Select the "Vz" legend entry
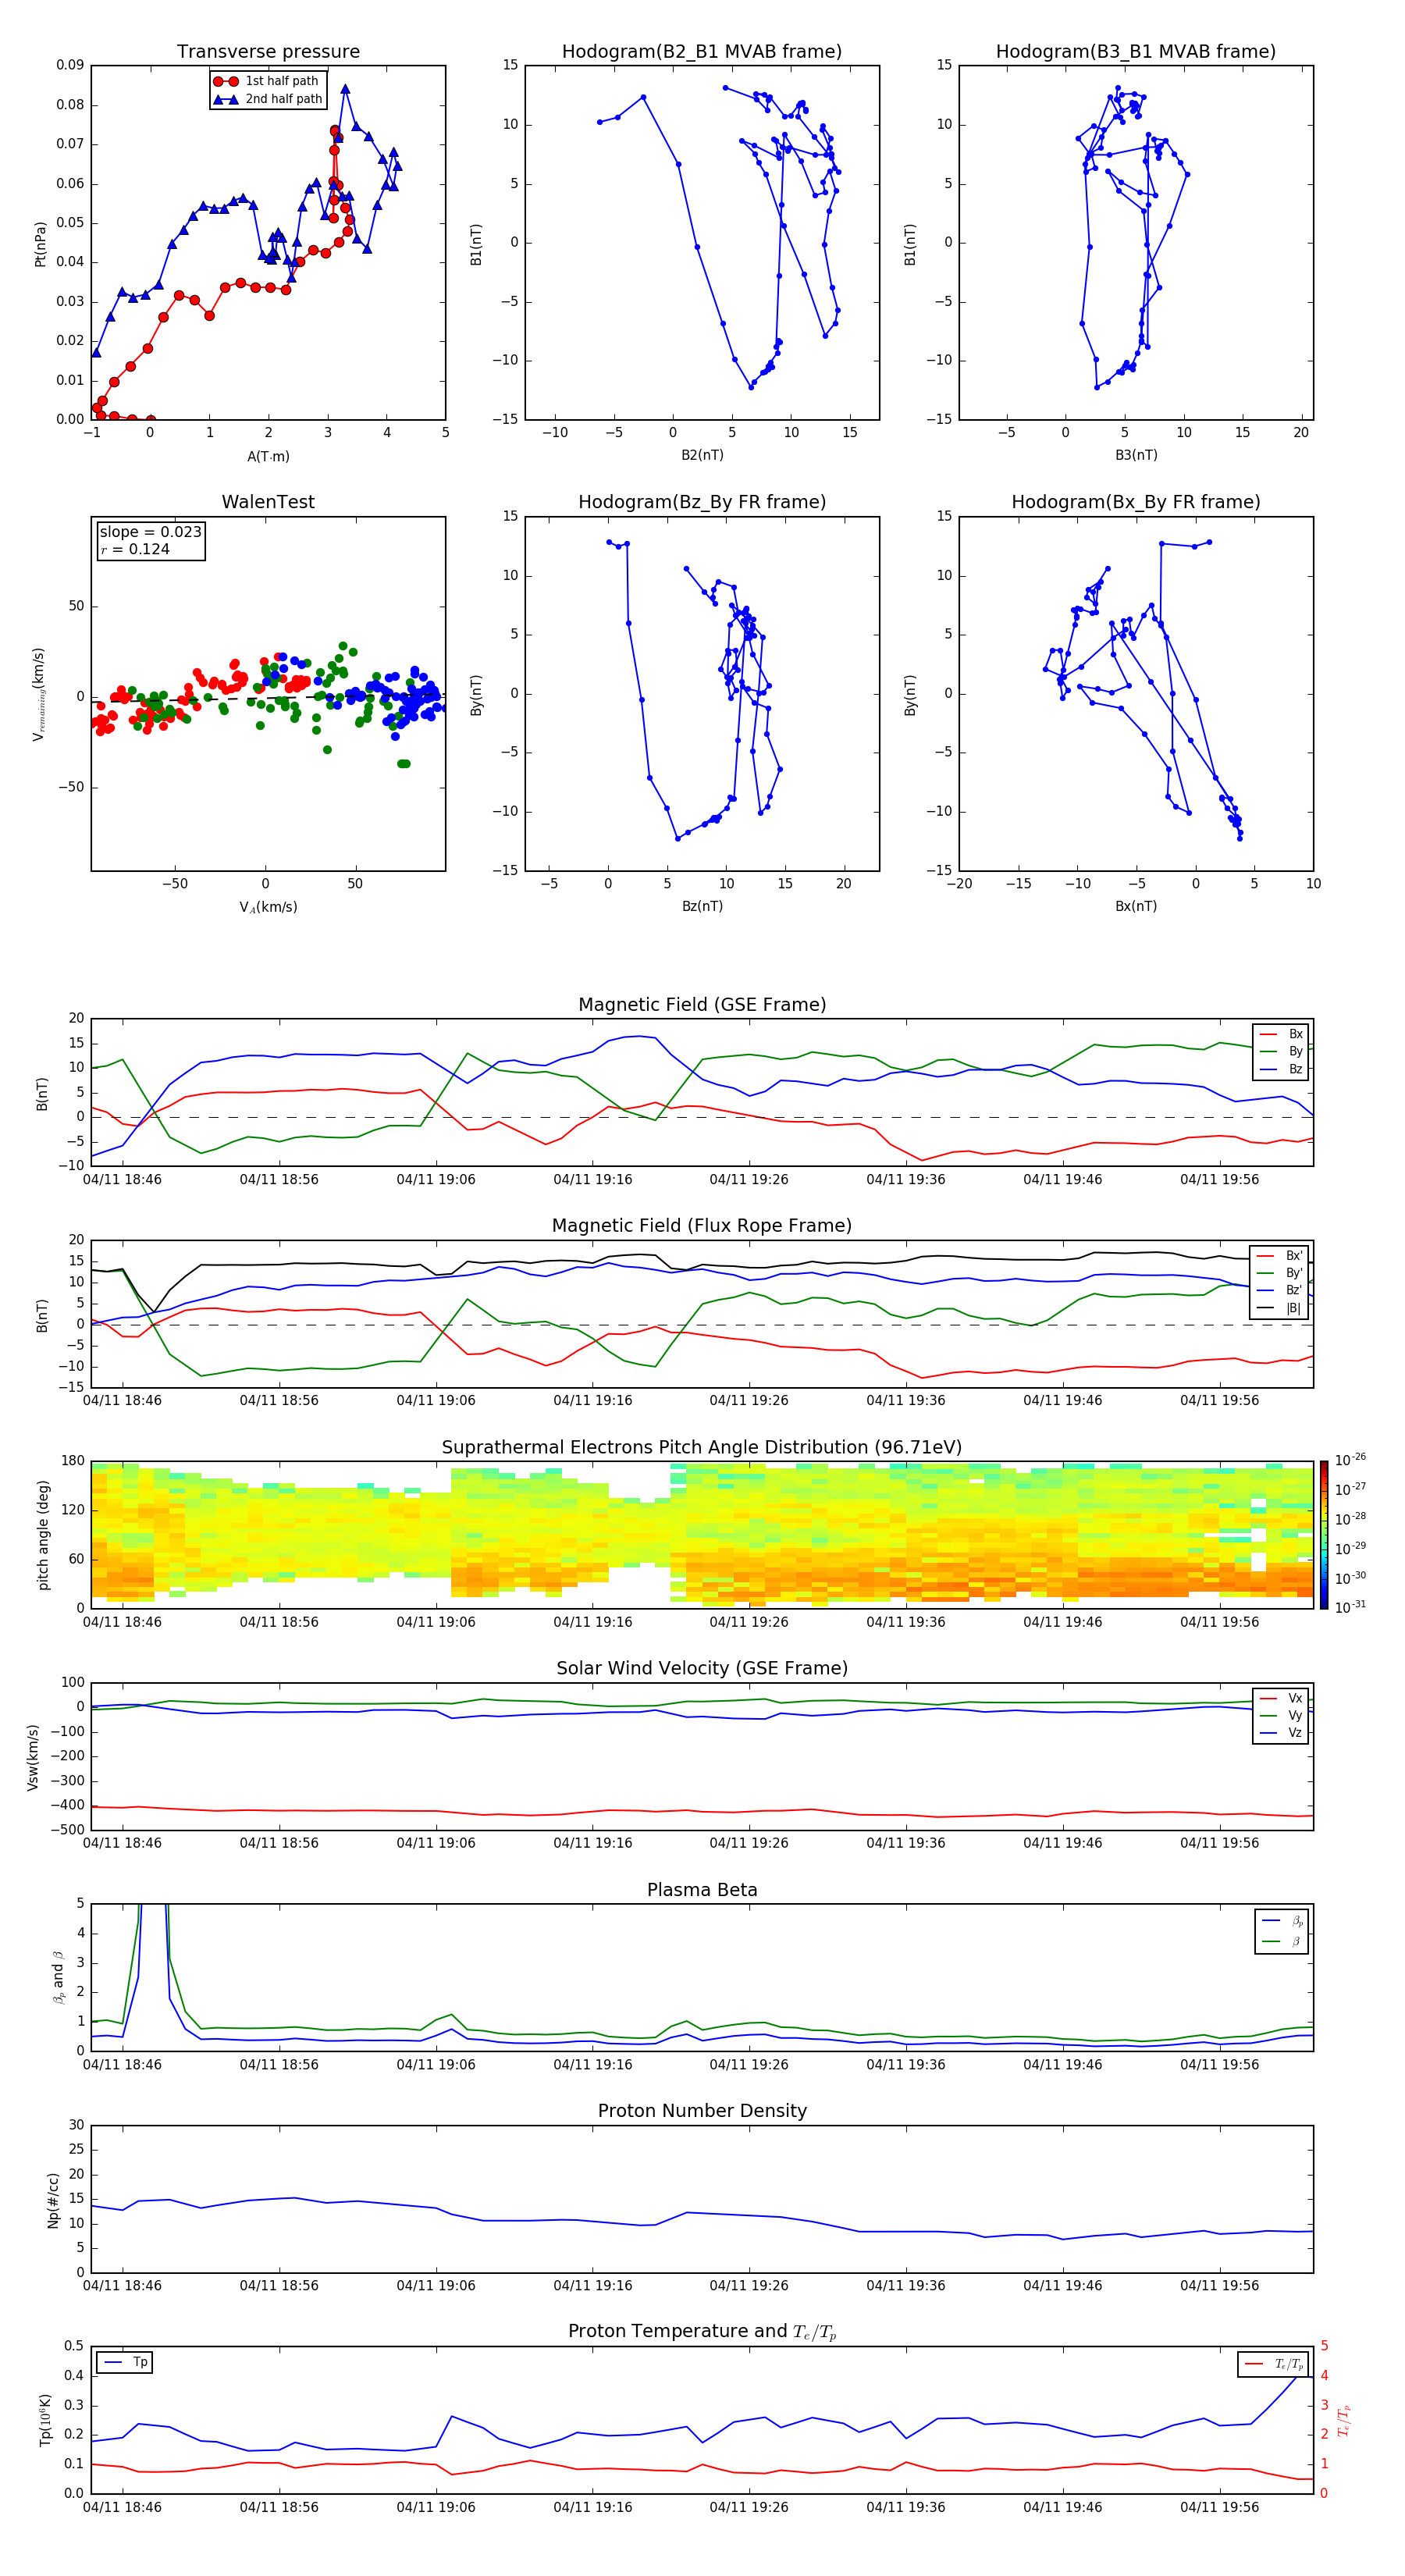Screen dimensions: 1405x2576 (1281, 1733)
